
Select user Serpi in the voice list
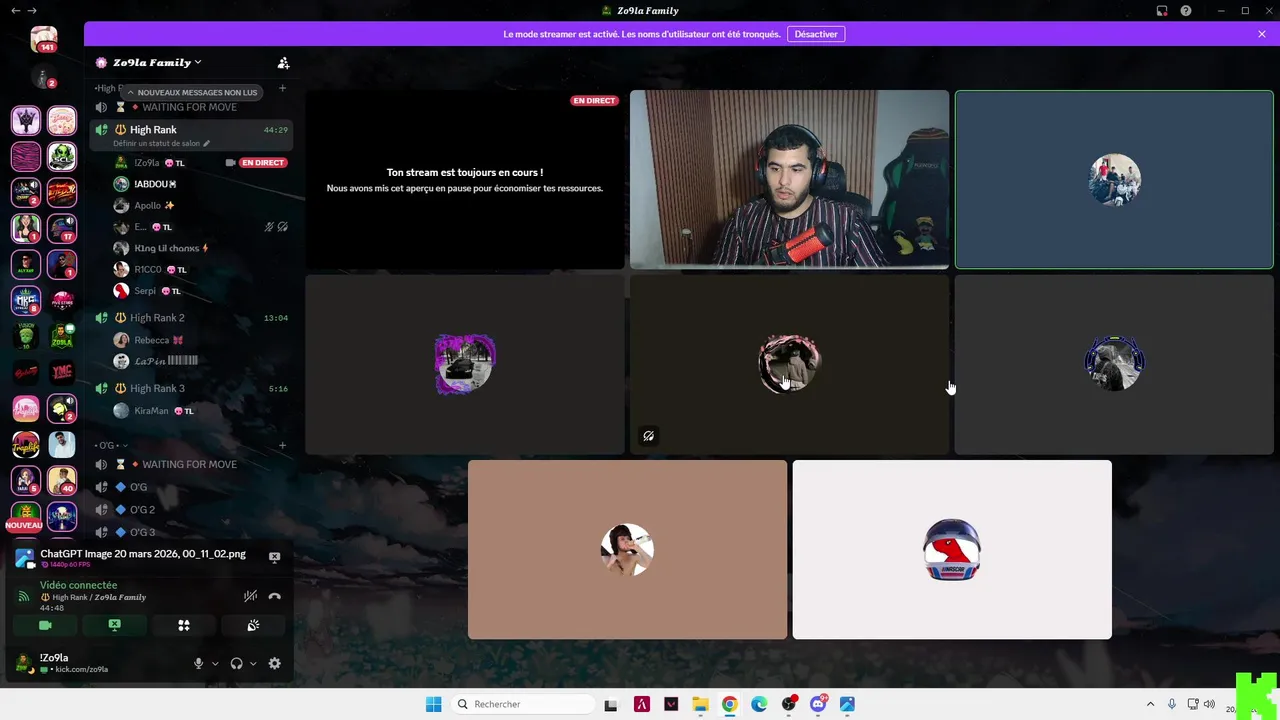200,291
